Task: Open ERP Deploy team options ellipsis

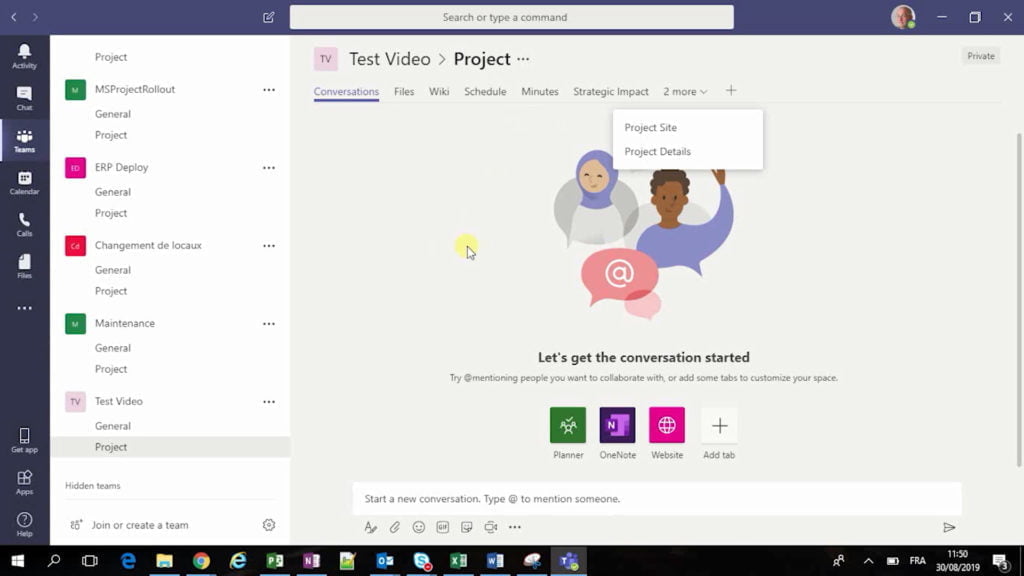Action: coord(268,168)
